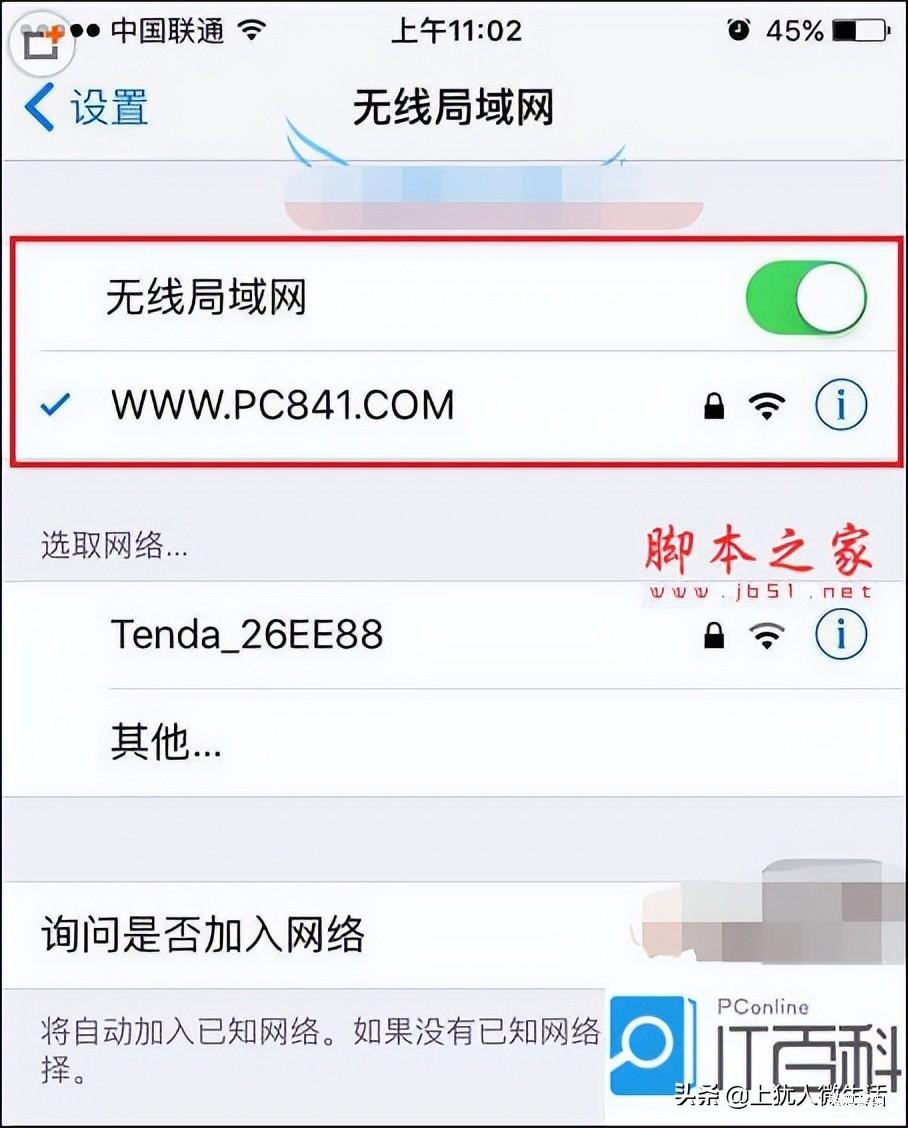Go back via 设置 label
This screenshot has height=1128, width=908.
point(109,107)
